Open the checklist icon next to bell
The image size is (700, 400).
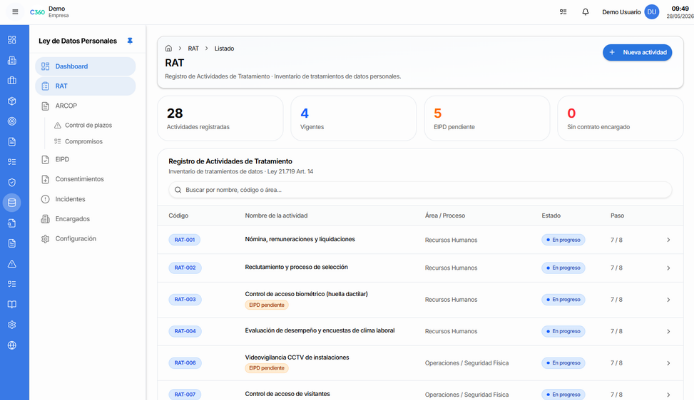point(563,12)
